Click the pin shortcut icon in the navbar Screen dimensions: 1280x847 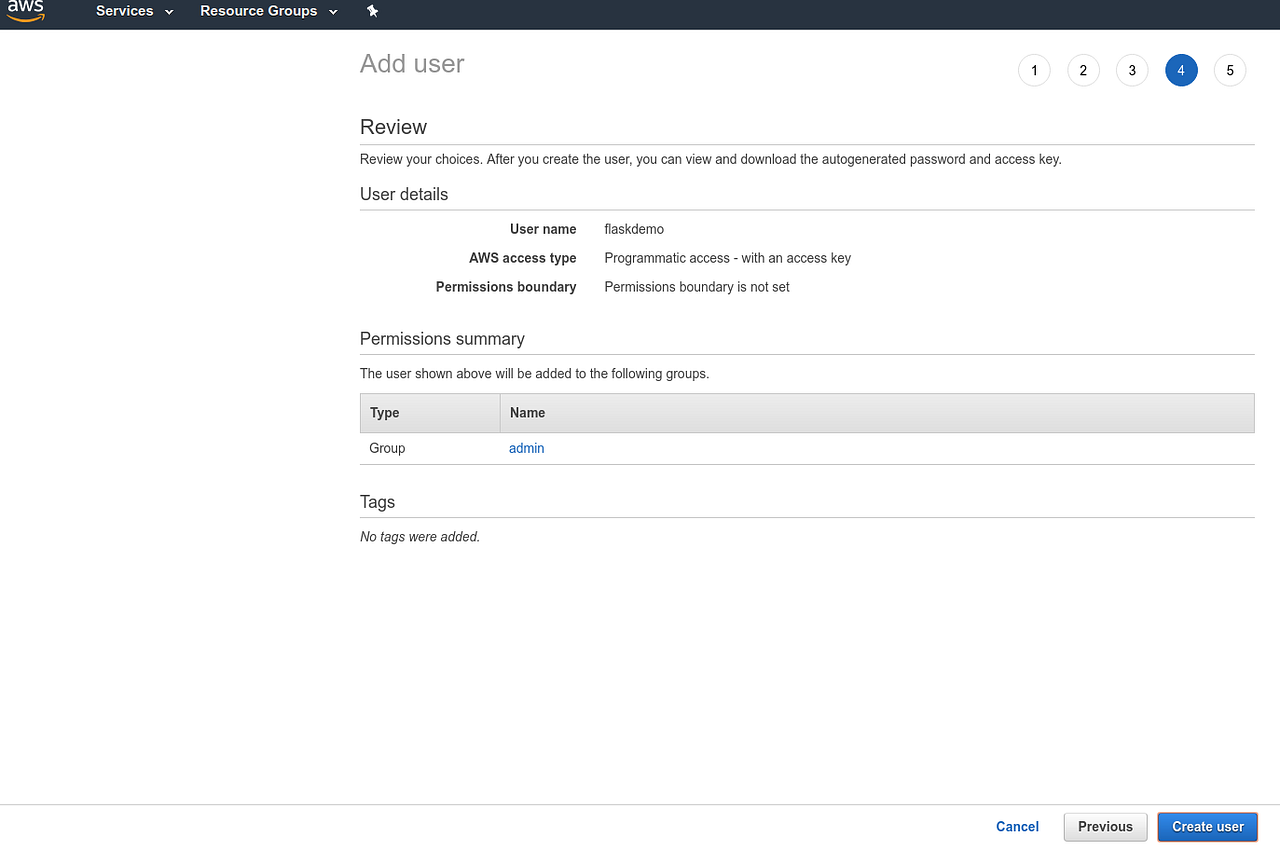pos(372,12)
